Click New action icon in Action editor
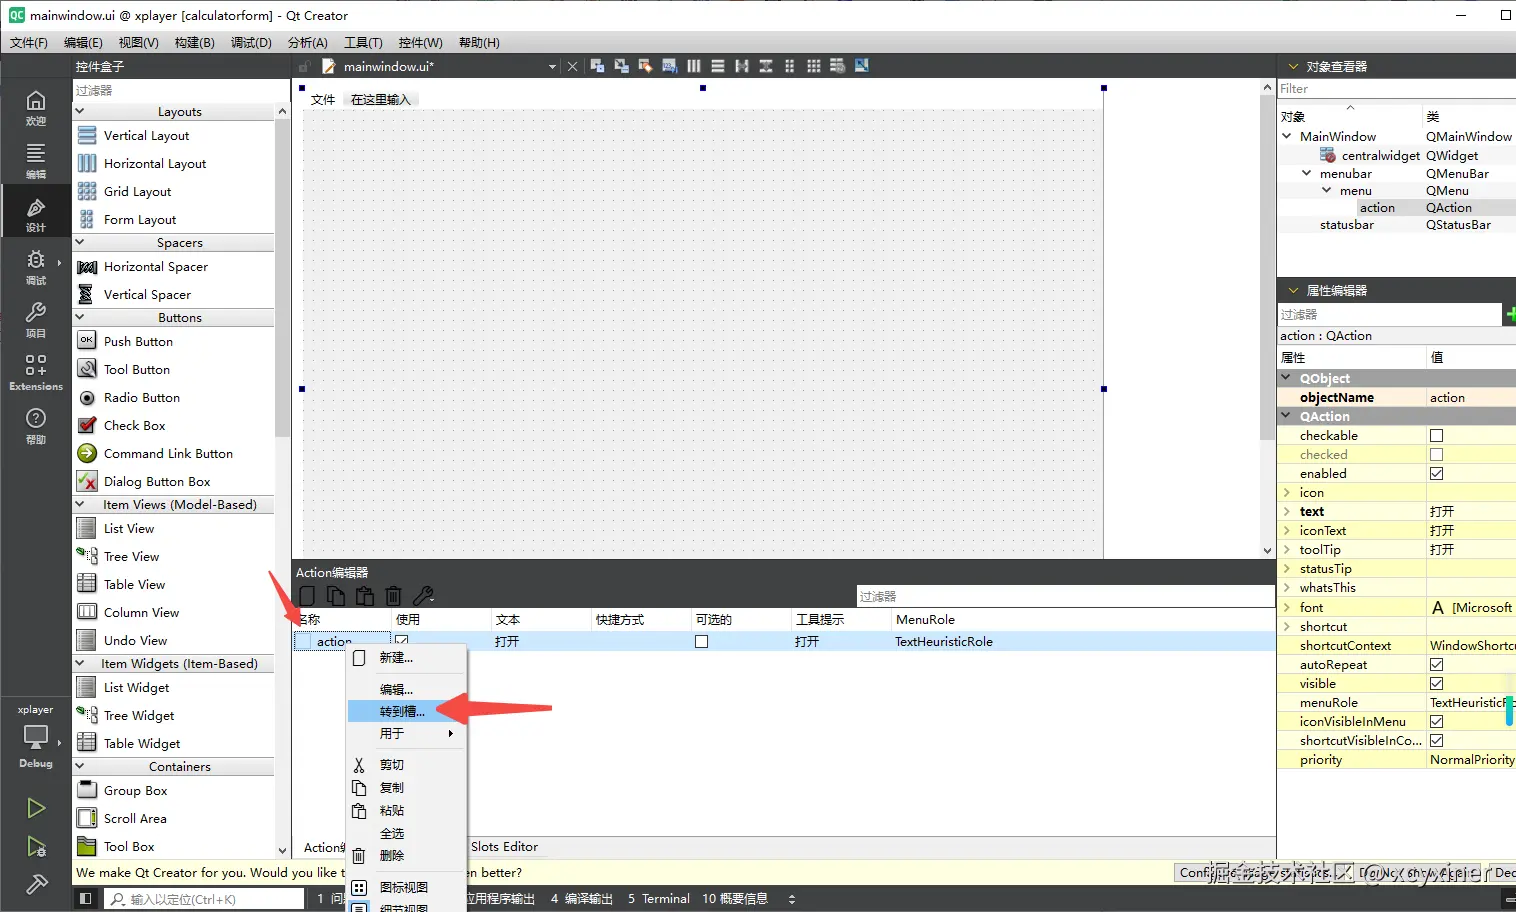This screenshot has width=1516, height=912. click(307, 596)
